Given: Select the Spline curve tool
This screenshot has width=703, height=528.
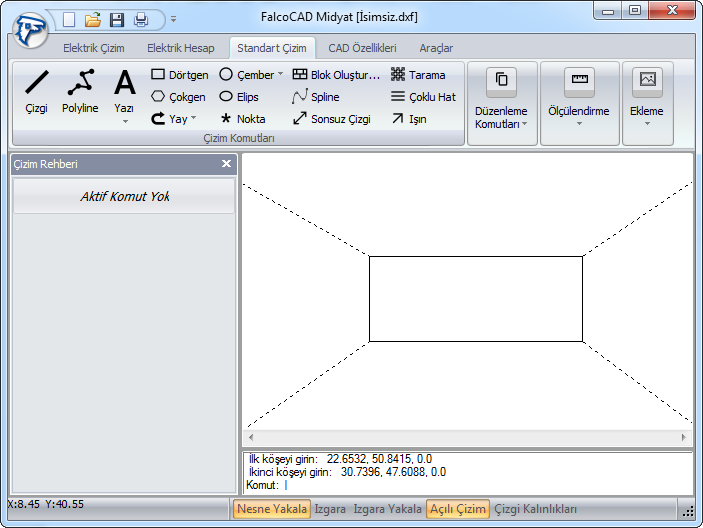Looking at the screenshot, I should [x=316, y=97].
